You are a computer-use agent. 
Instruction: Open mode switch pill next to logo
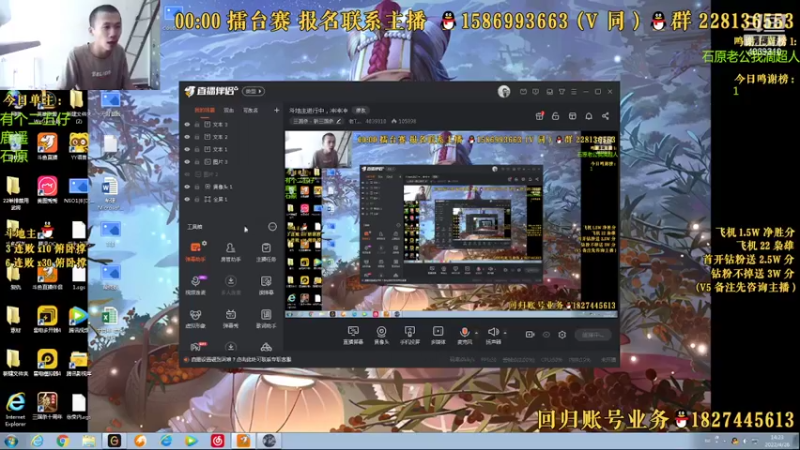[254, 91]
